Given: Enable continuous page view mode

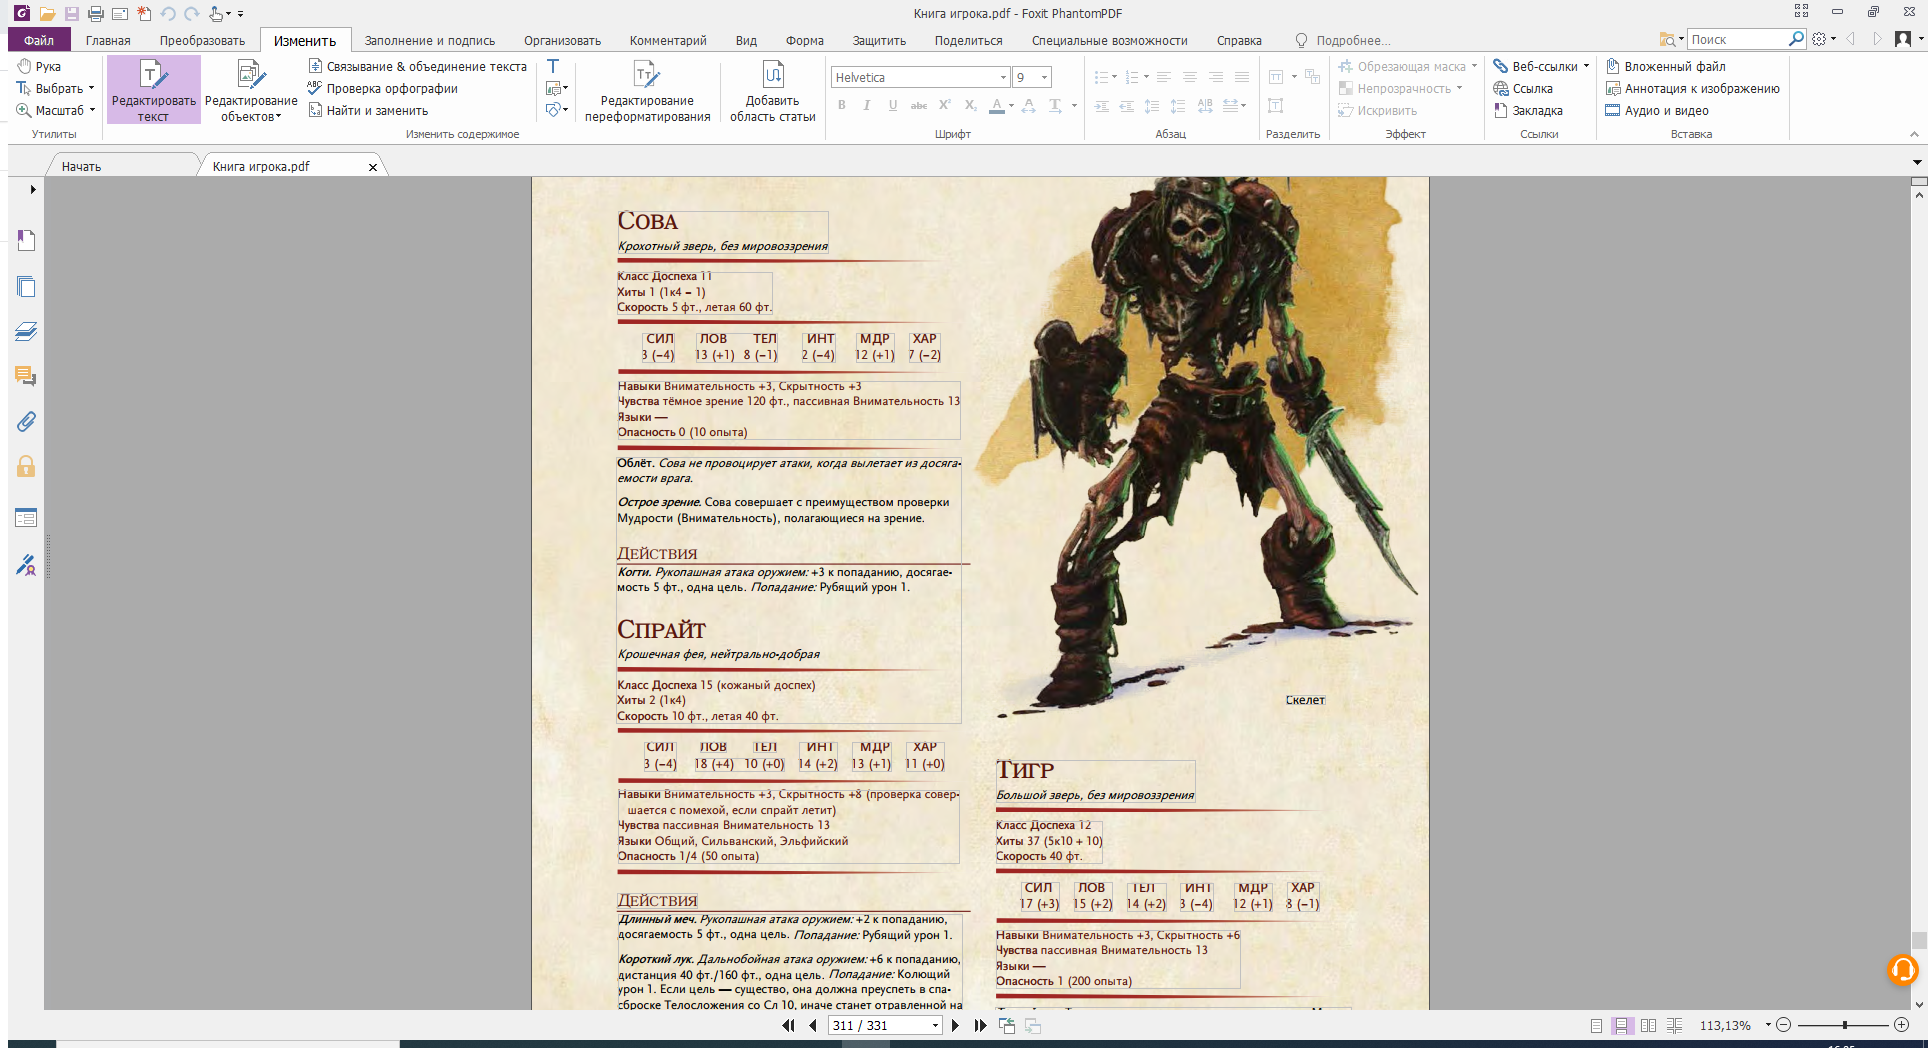Looking at the screenshot, I should (x=1622, y=1025).
